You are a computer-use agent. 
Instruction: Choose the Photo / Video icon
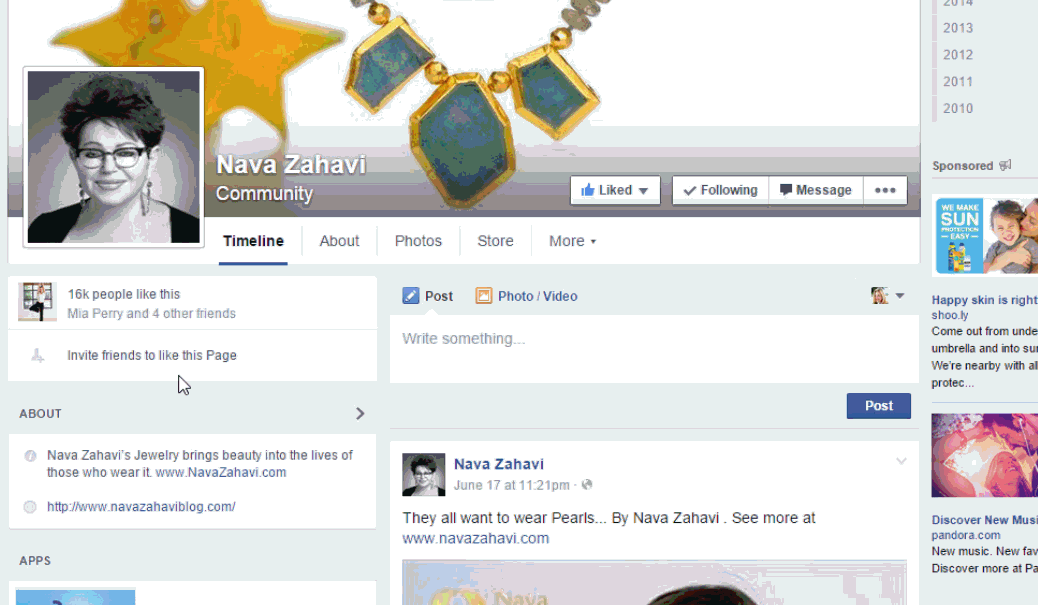coord(484,296)
